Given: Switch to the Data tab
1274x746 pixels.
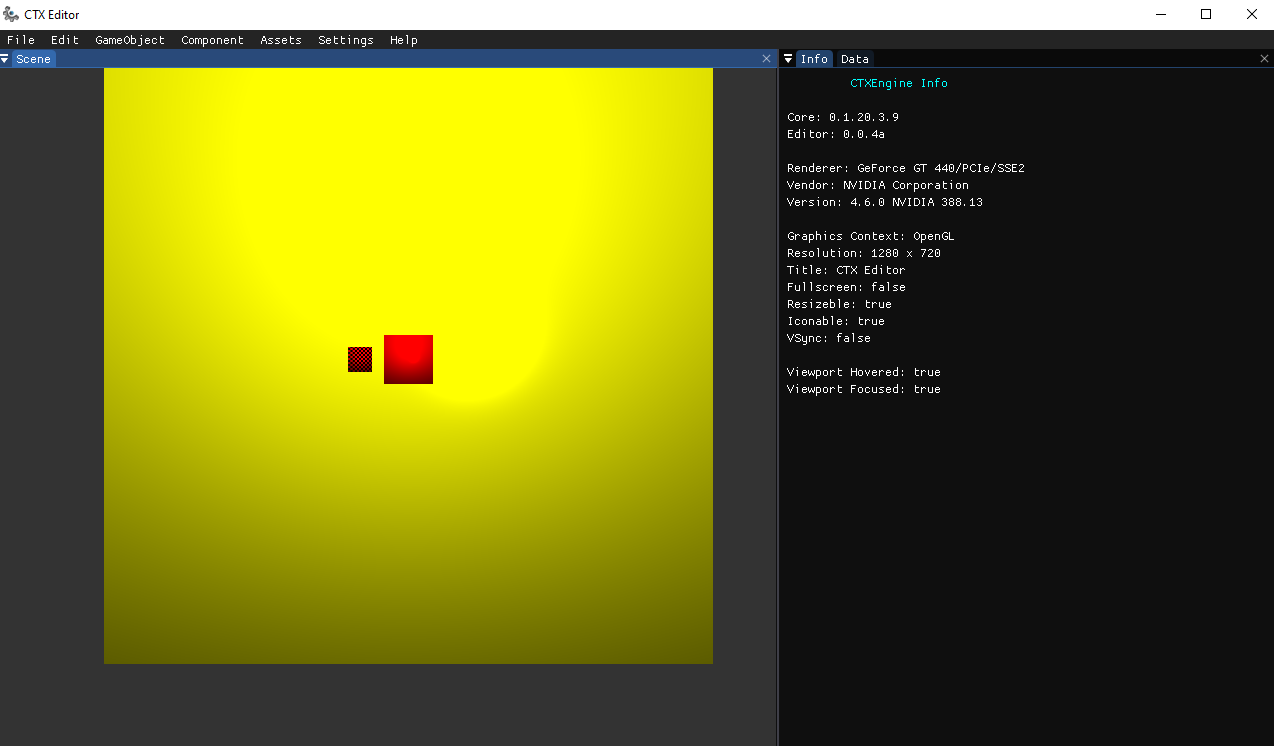Looking at the screenshot, I should pyautogui.click(x=855, y=59).
